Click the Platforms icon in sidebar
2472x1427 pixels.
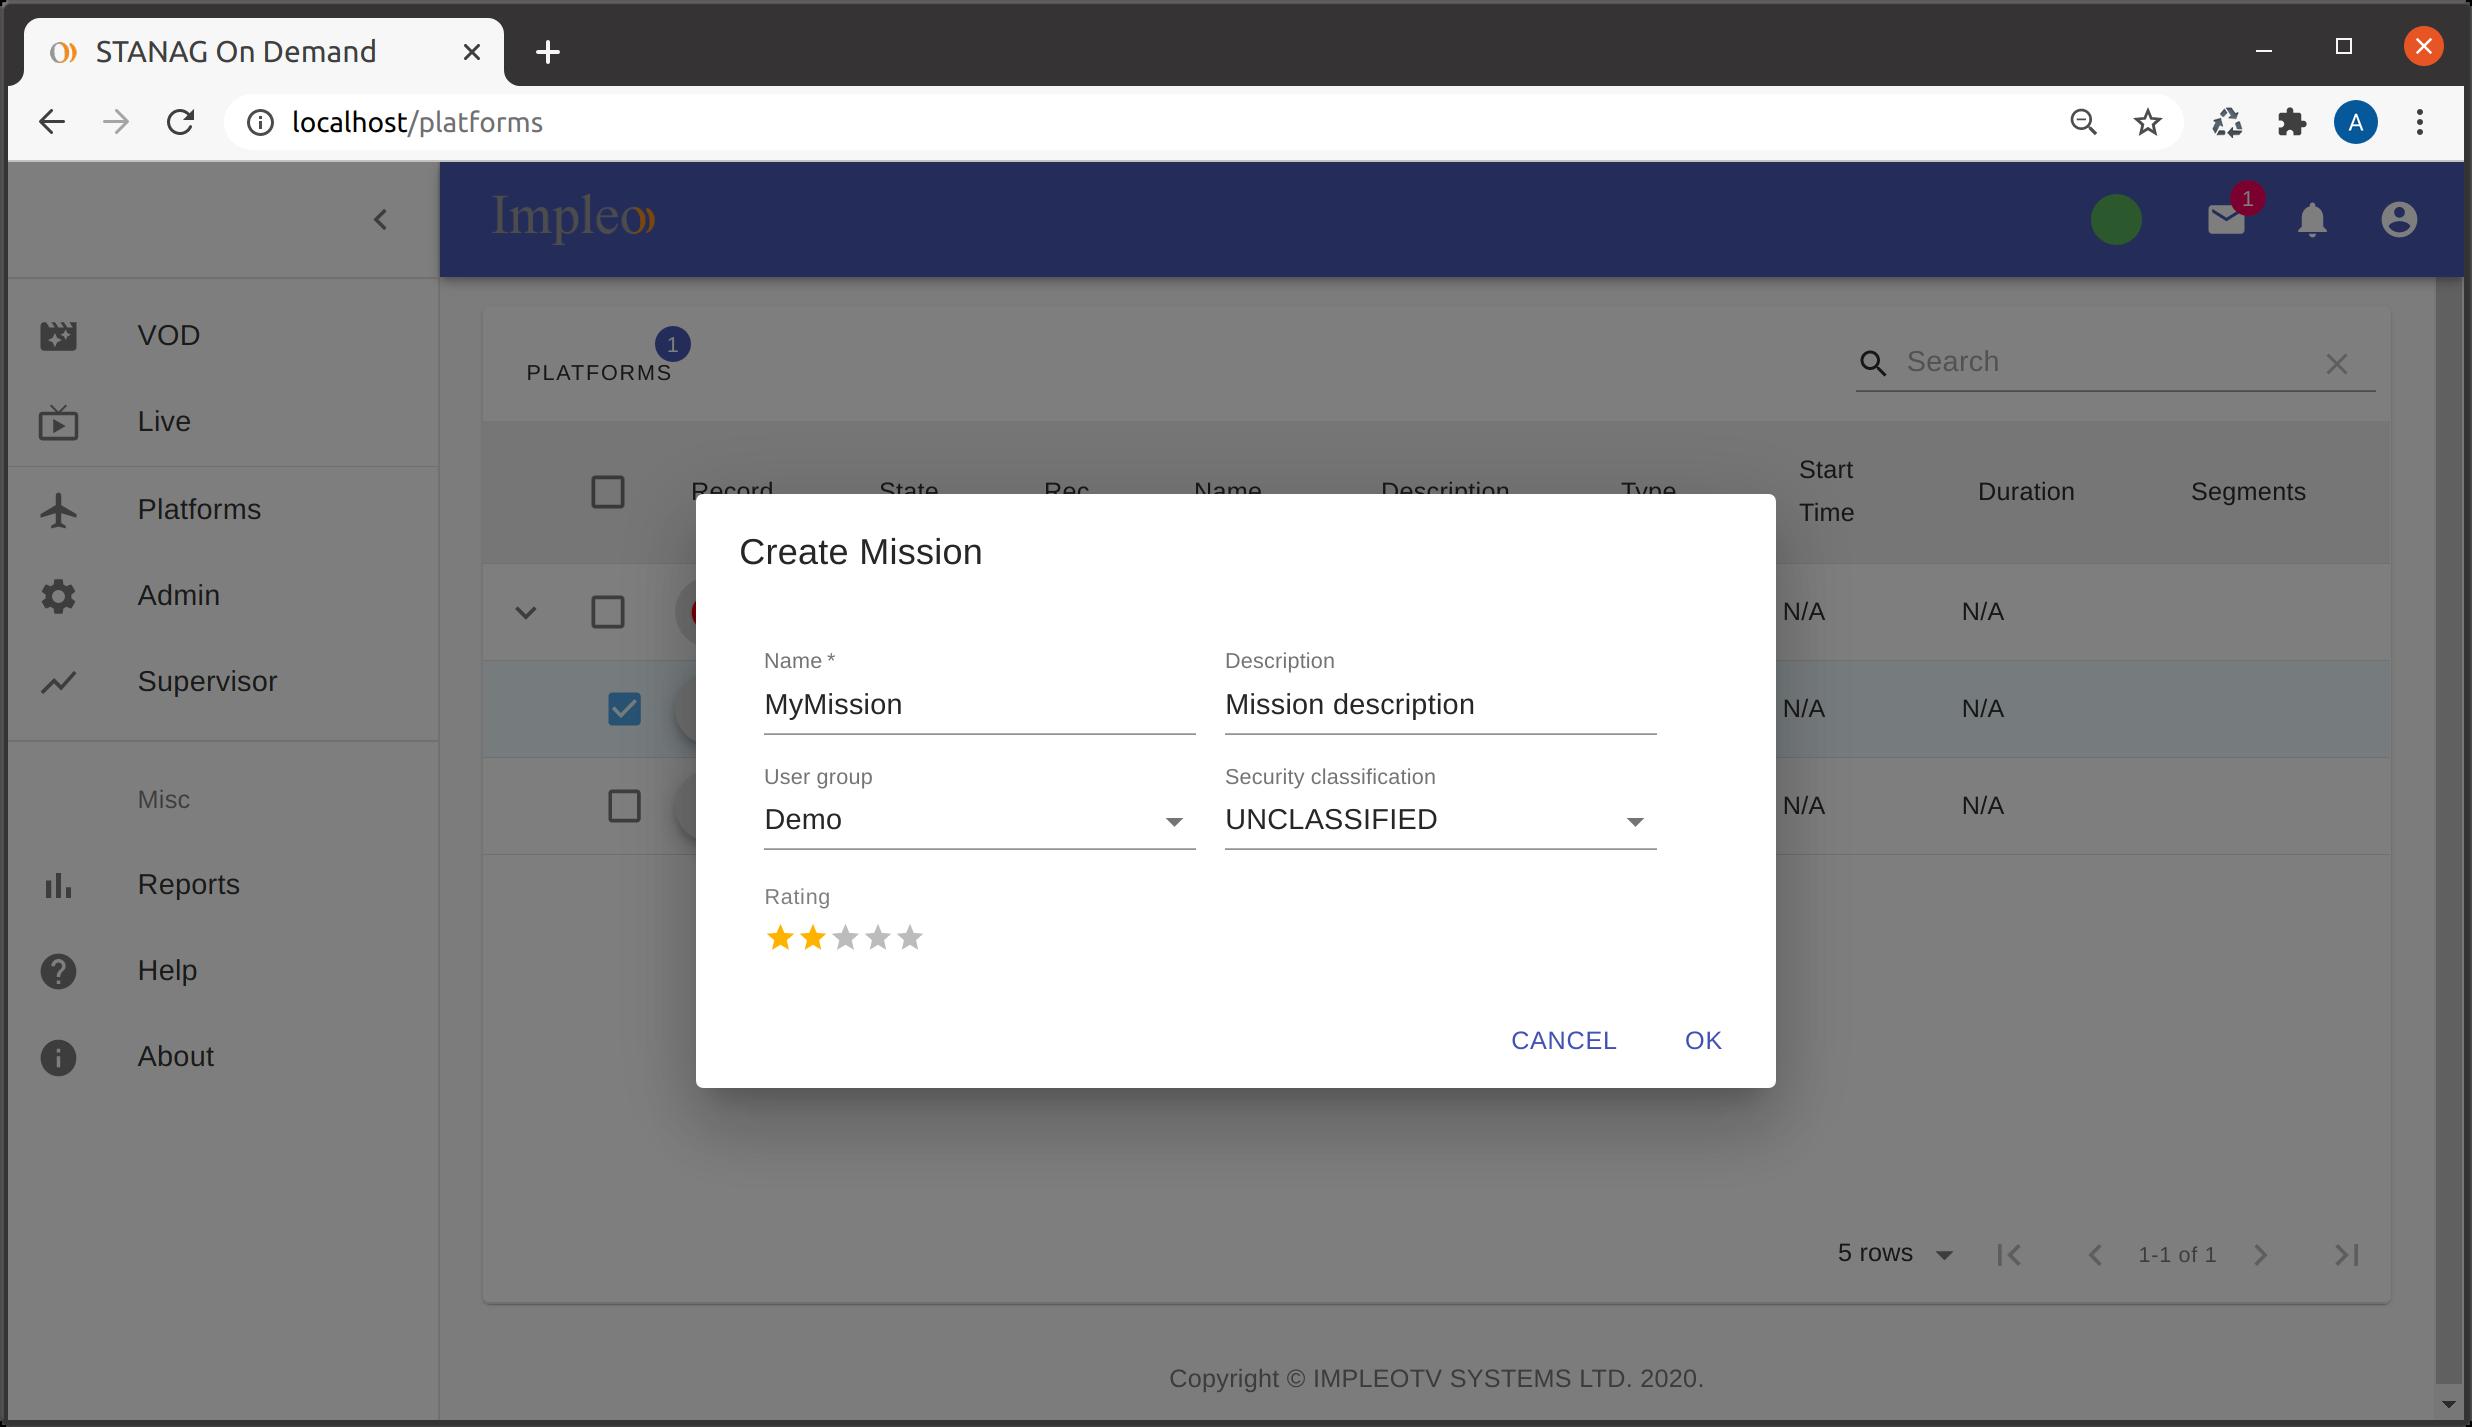[59, 508]
